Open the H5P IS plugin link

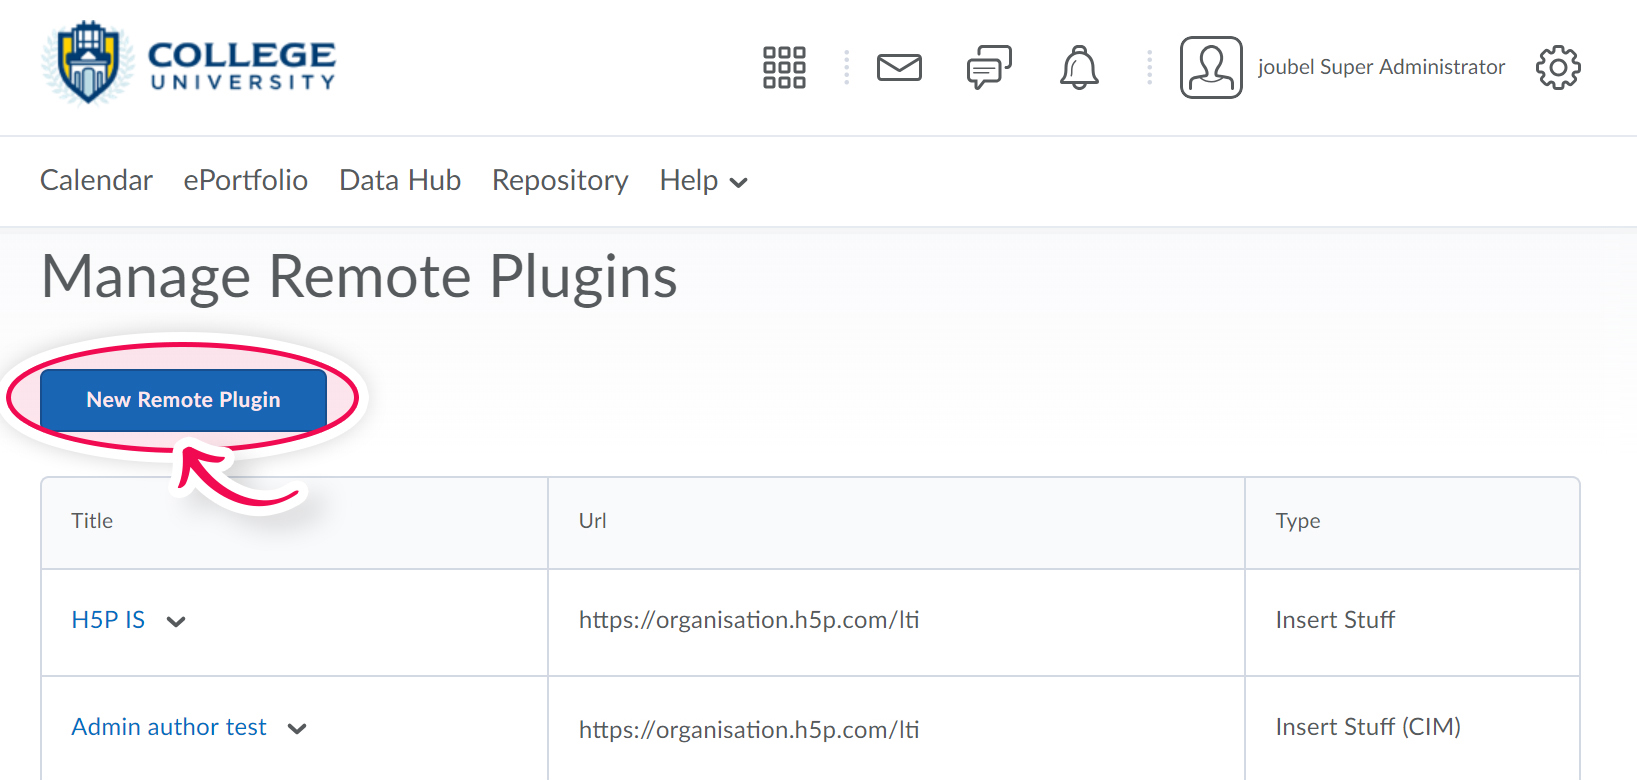(108, 620)
